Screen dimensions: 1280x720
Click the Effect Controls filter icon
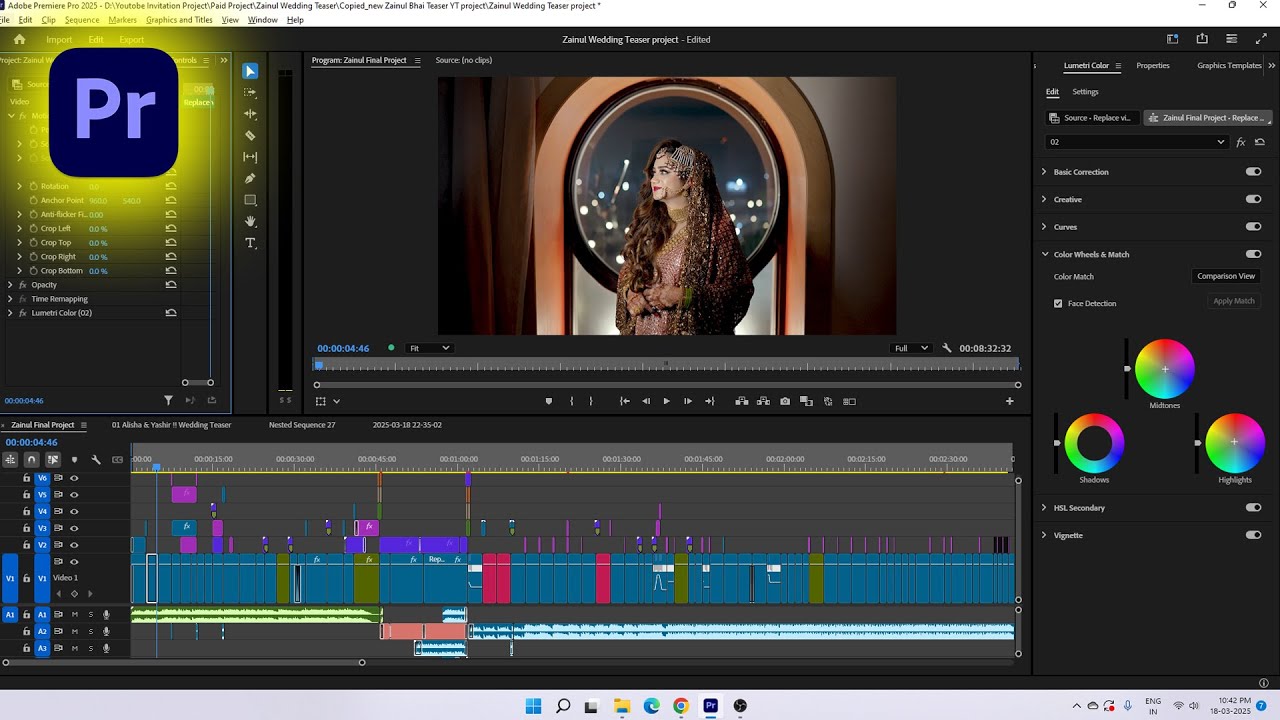pos(168,400)
